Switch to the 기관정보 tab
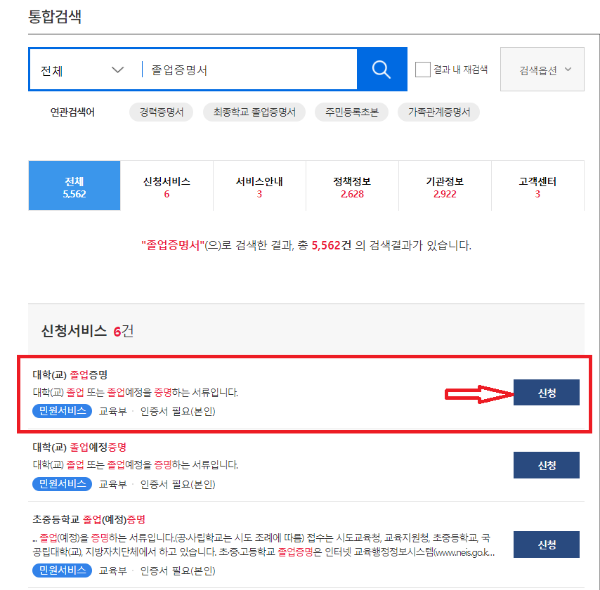The height and width of the screenshot is (590, 600). point(445,186)
